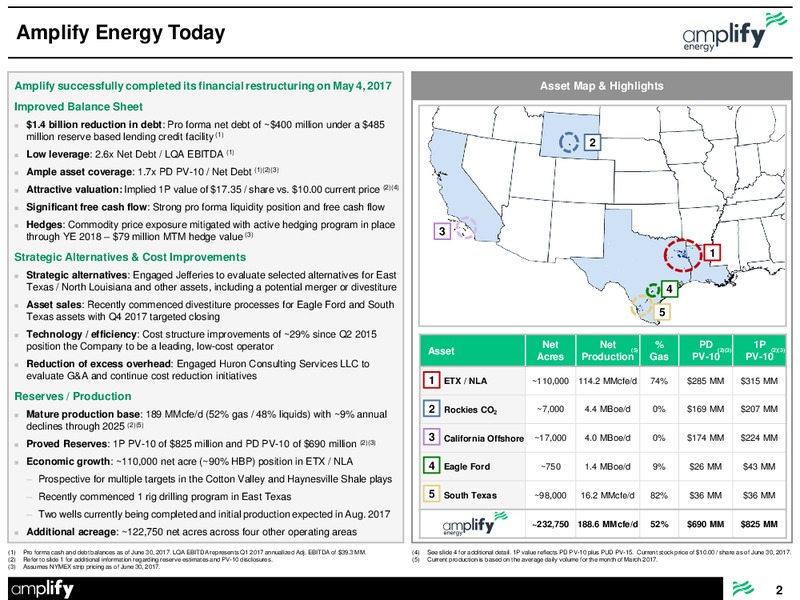Click the blue dashed circle in Wyoming
The image size is (800, 600).
[x=568, y=142]
